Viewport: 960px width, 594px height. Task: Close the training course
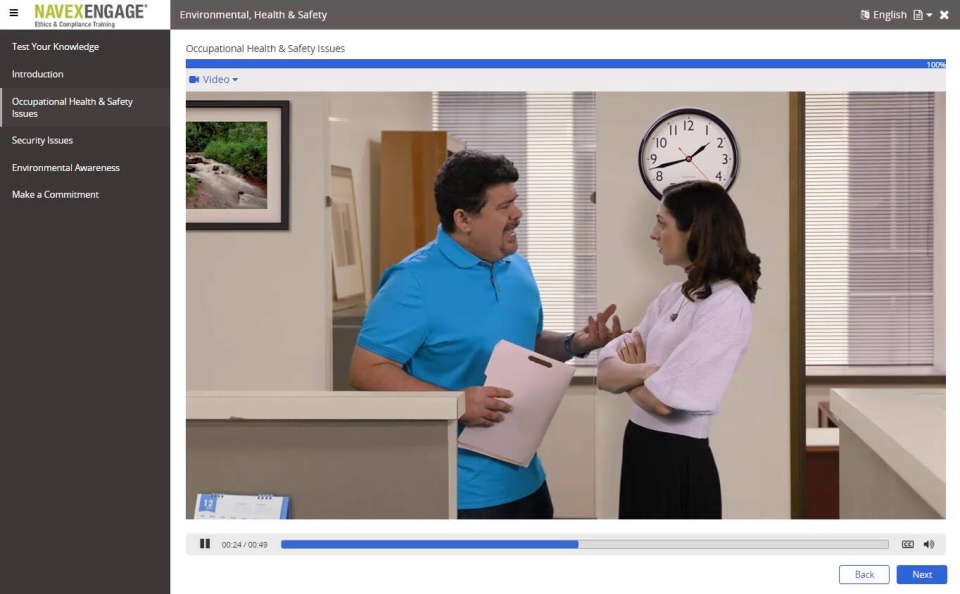pyautogui.click(x=944, y=15)
